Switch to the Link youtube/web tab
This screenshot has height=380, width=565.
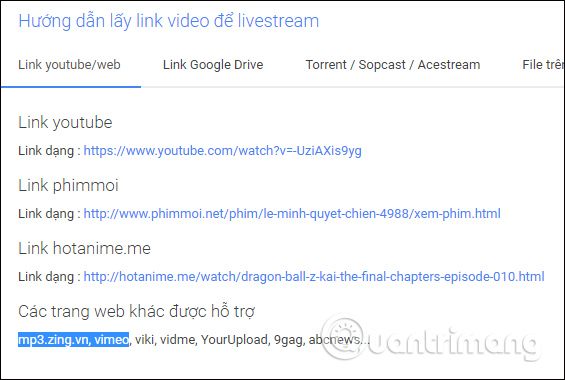click(x=69, y=65)
